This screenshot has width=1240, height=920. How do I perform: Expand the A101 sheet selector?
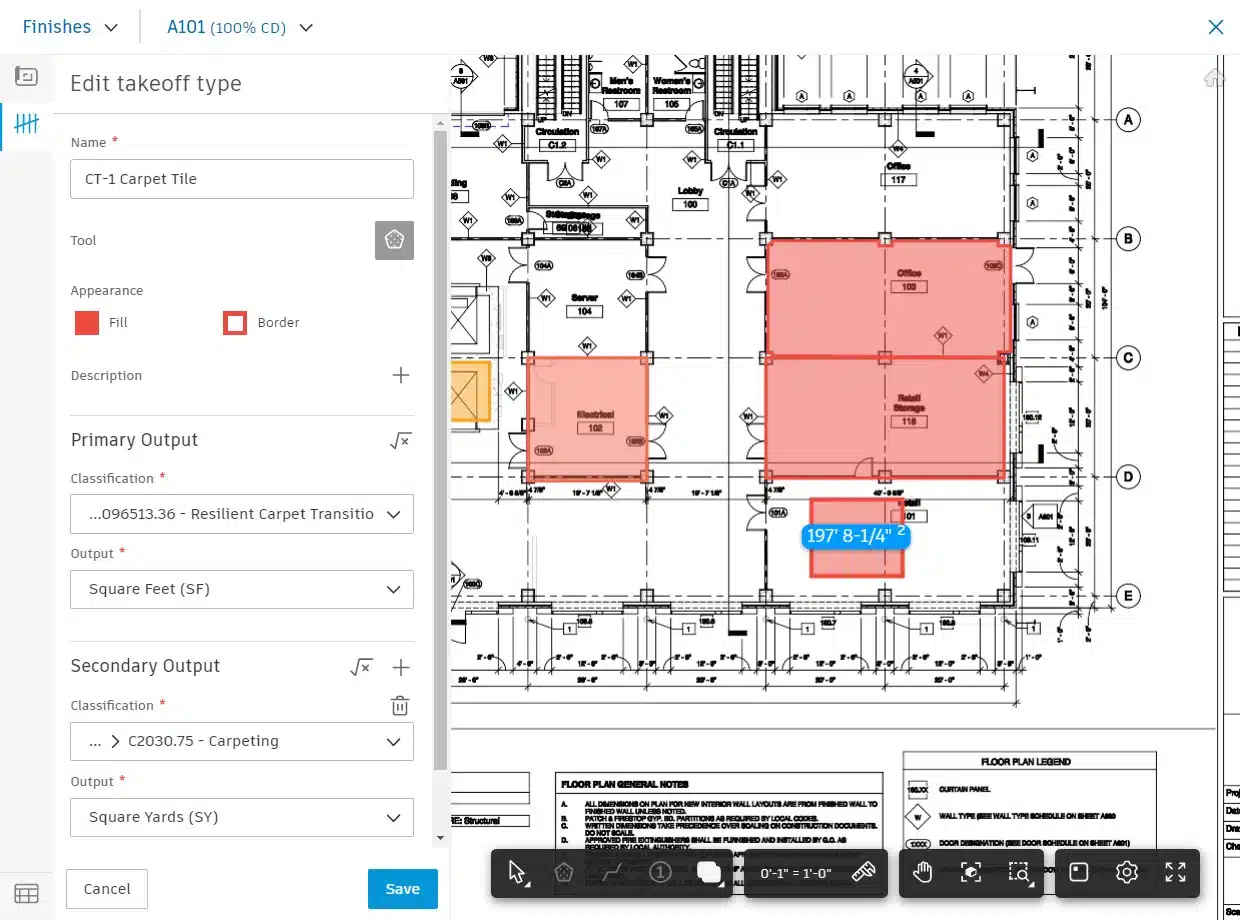[x=240, y=27]
